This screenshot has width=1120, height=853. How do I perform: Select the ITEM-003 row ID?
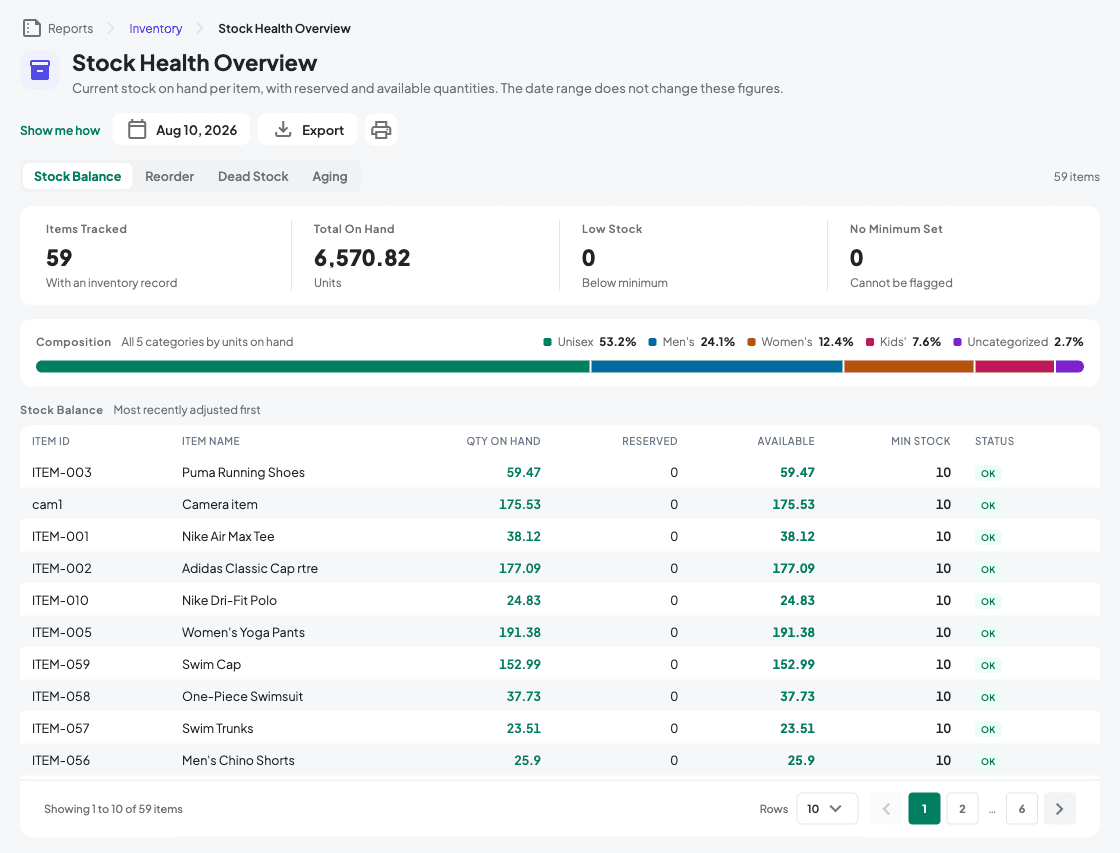61,472
